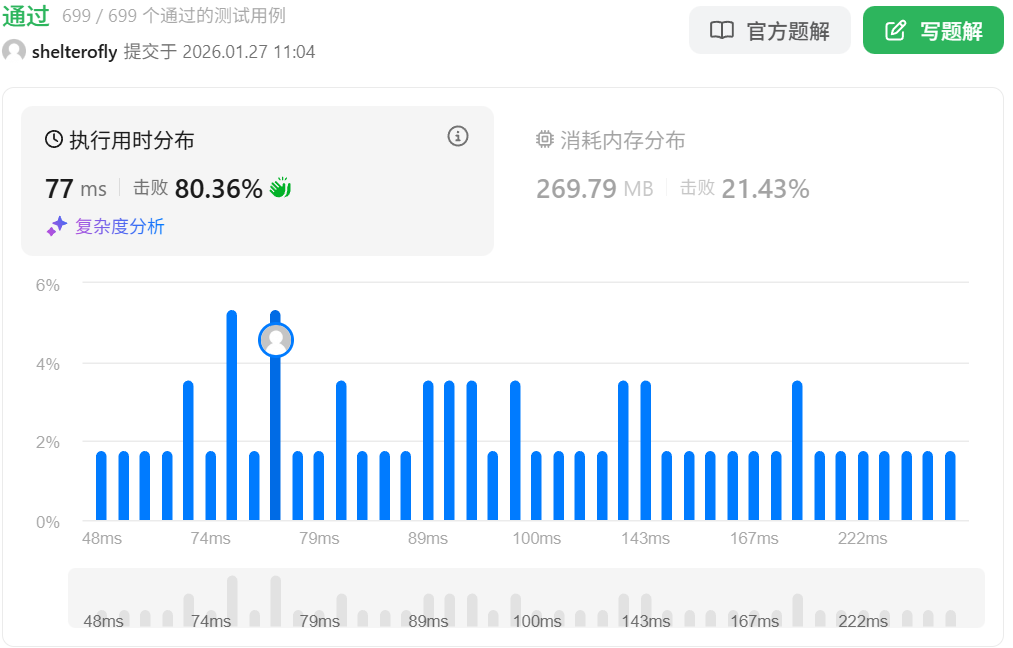
Task: Click the 通过 accepted status text
Action: click(26, 16)
